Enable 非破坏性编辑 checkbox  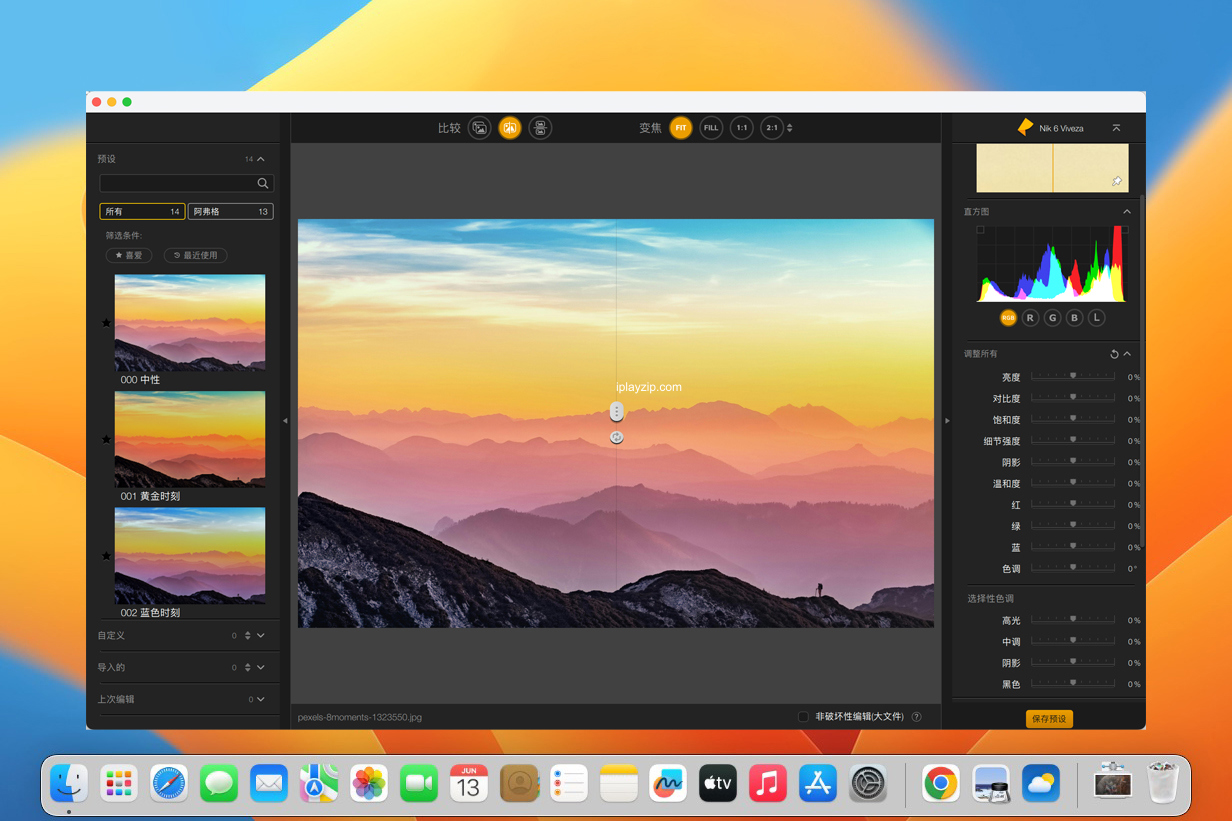[x=803, y=717]
